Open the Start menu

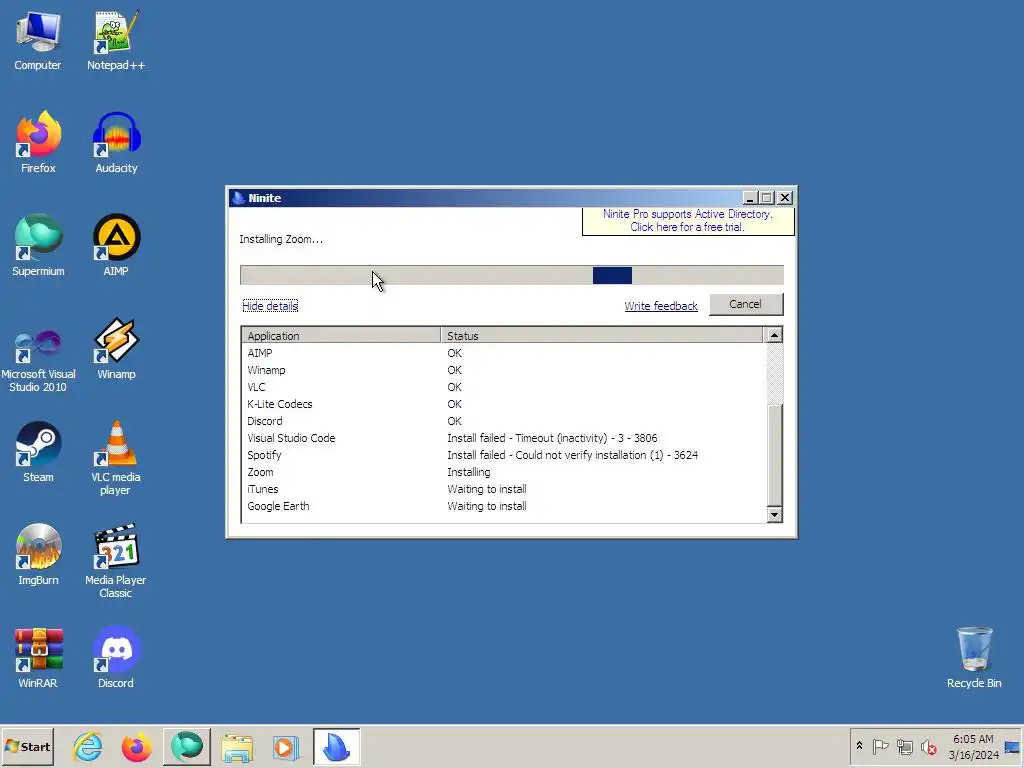(27, 746)
